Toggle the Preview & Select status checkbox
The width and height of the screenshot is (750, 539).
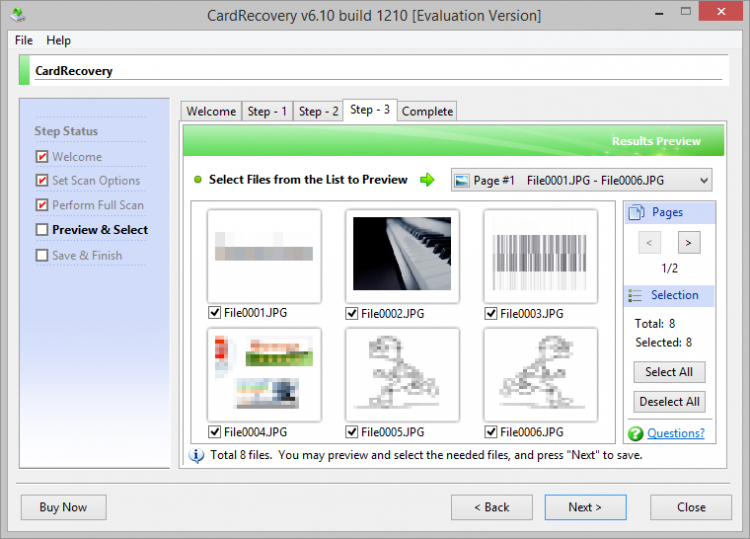42,230
